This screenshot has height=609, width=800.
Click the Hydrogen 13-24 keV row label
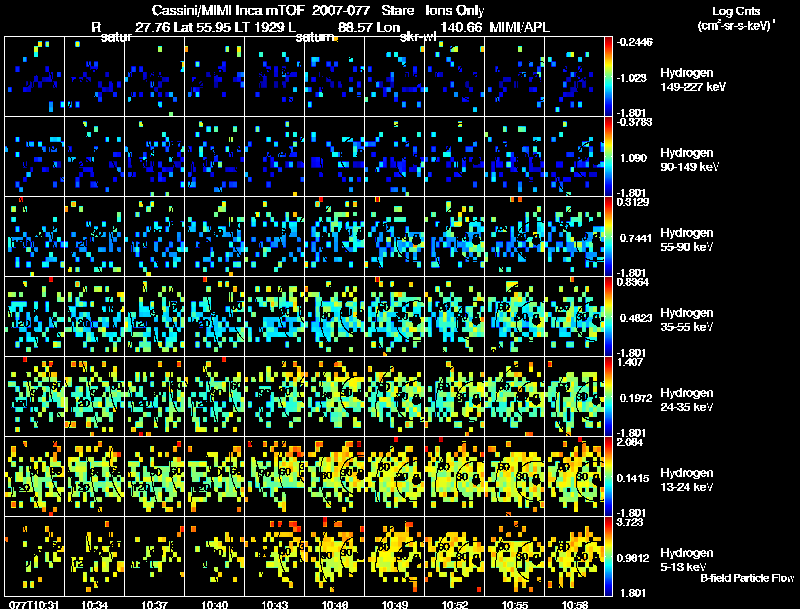[x=687, y=480]
